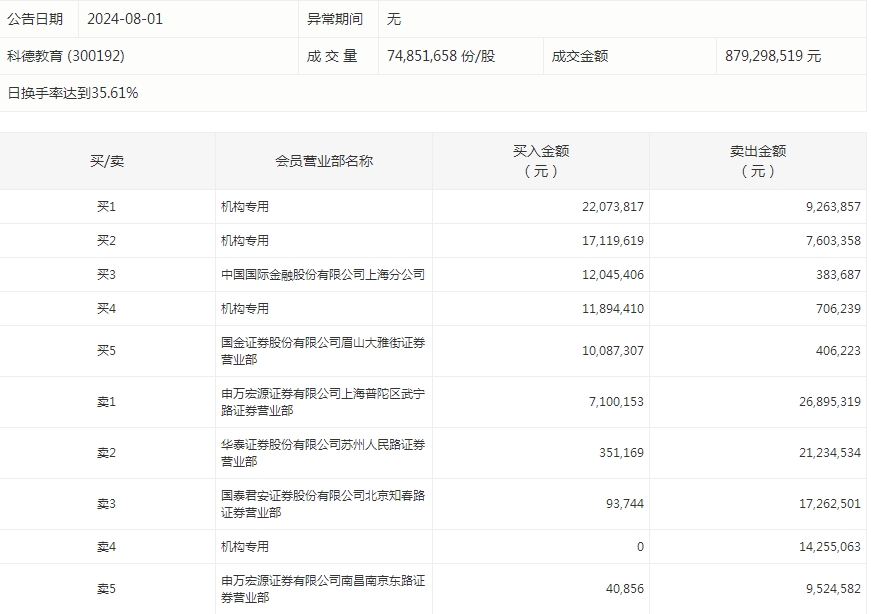Click 机构专用 in the 买1 row
The height and width of the screenshot is (614, 871).
coord(246,207)
